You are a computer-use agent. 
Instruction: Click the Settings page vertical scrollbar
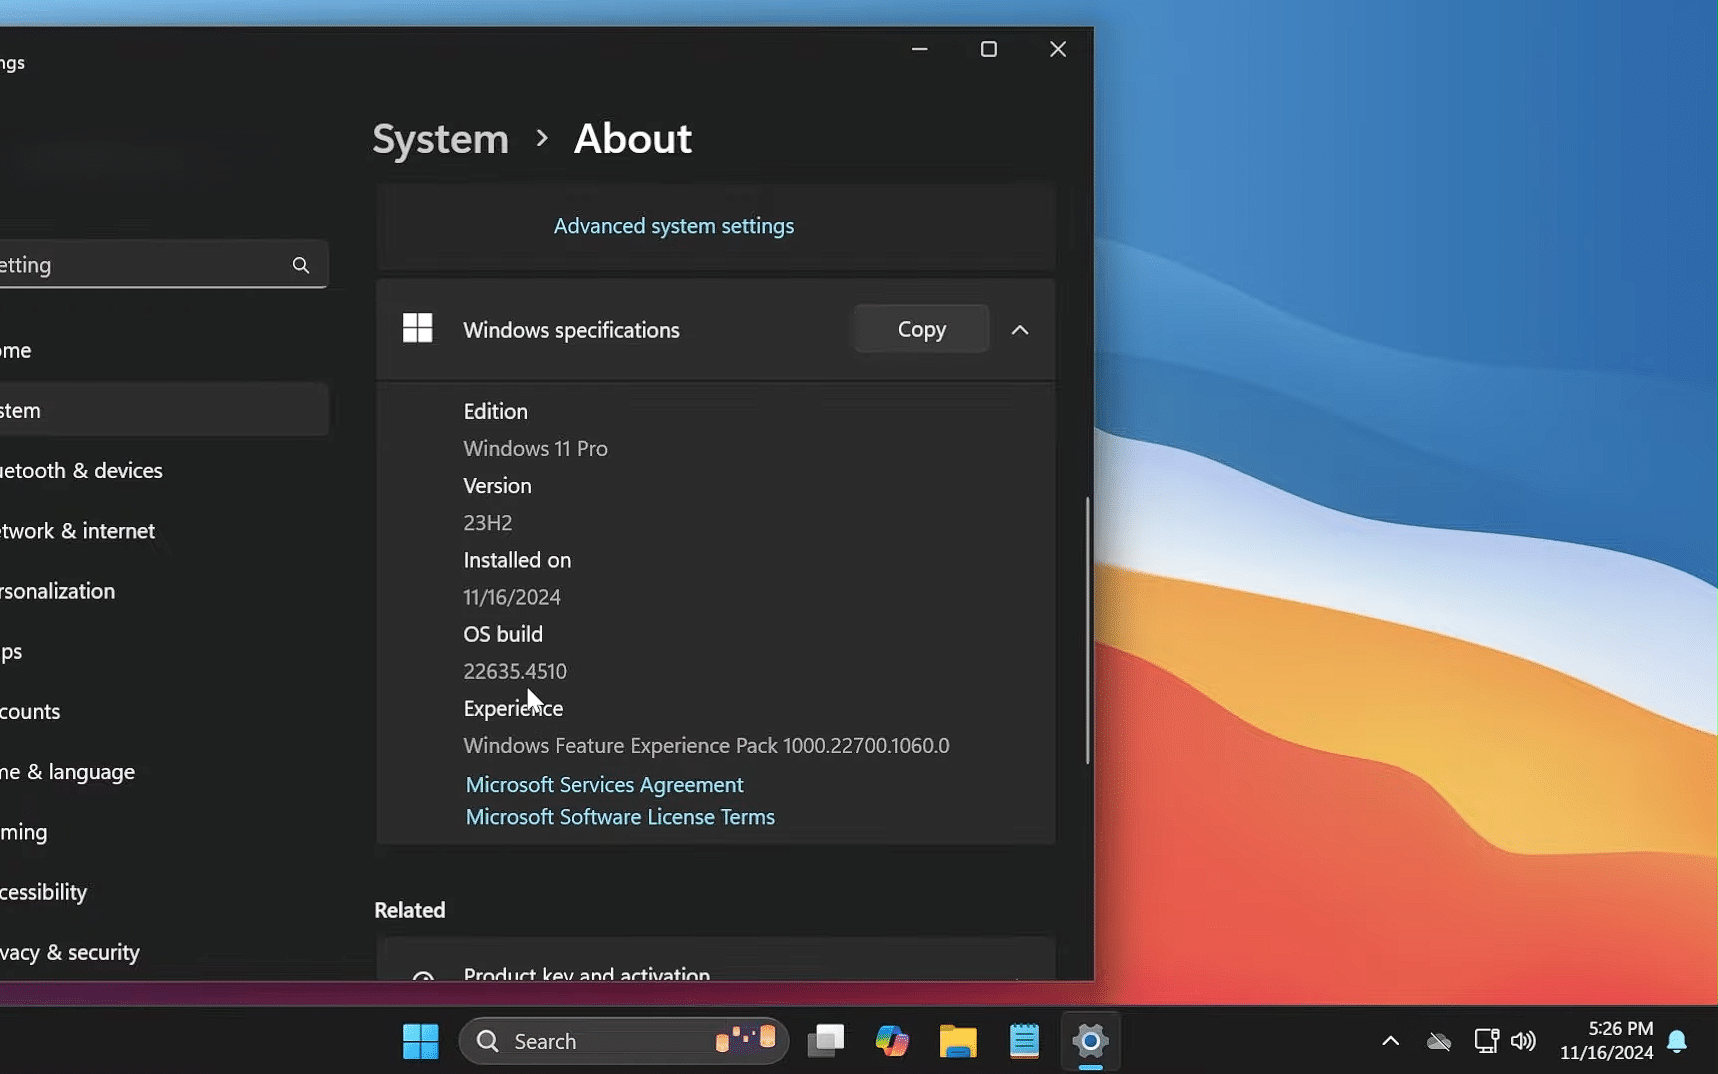coord(1087,630)
